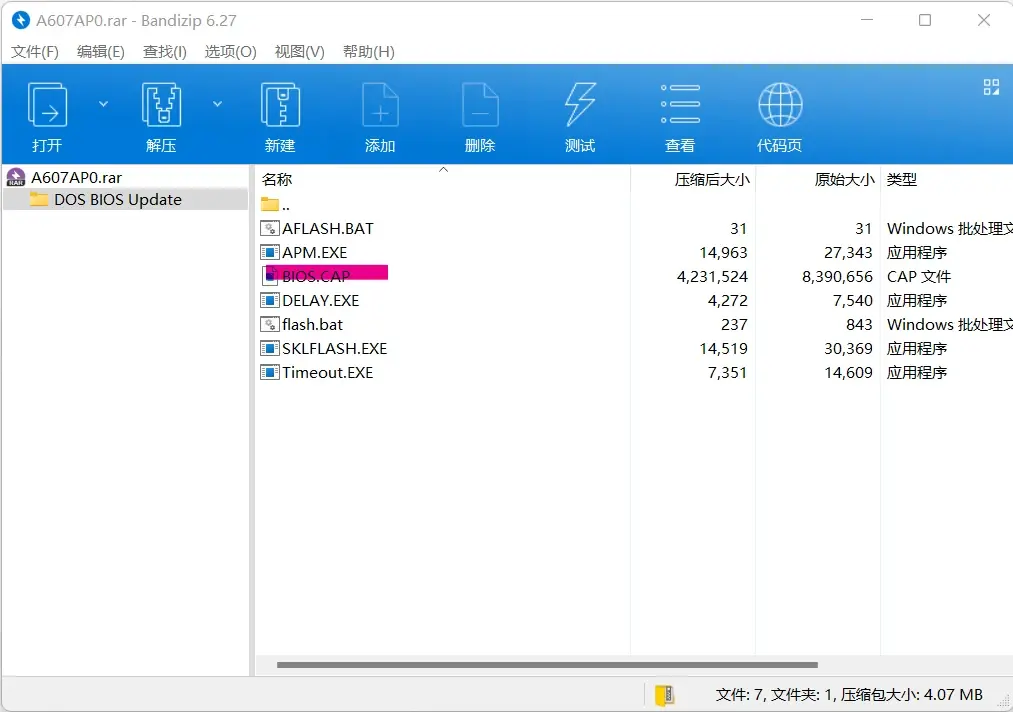Screen dimensions: 1013x712
Task: Click DELAY.EXE compressed size 4,272
Action: (727, 301)
